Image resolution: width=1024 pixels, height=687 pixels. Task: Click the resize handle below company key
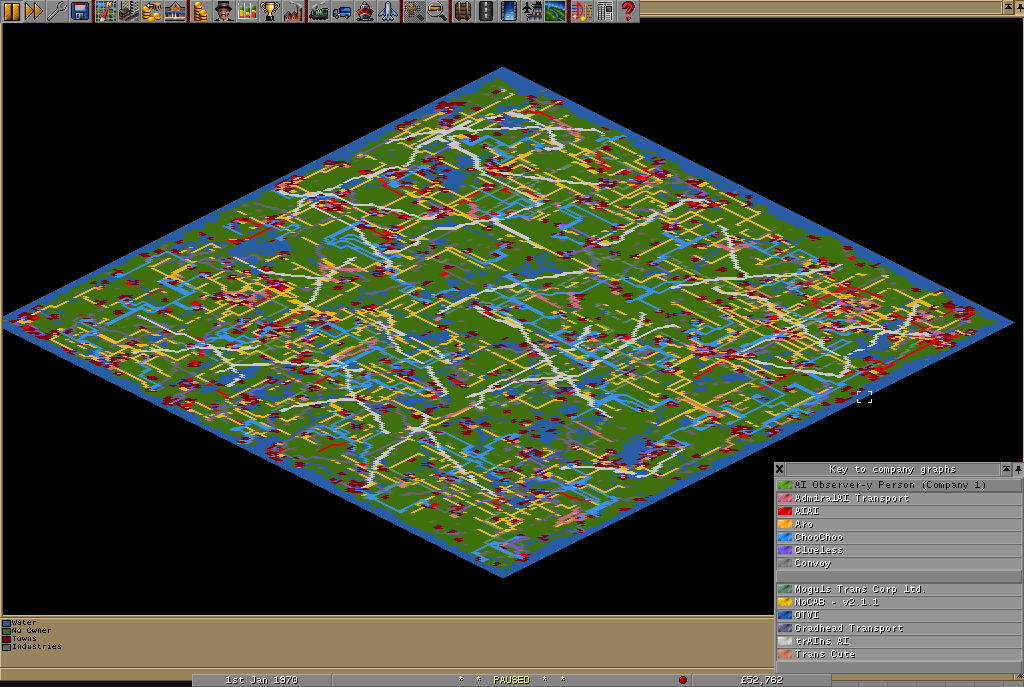tap(1019, 677)
